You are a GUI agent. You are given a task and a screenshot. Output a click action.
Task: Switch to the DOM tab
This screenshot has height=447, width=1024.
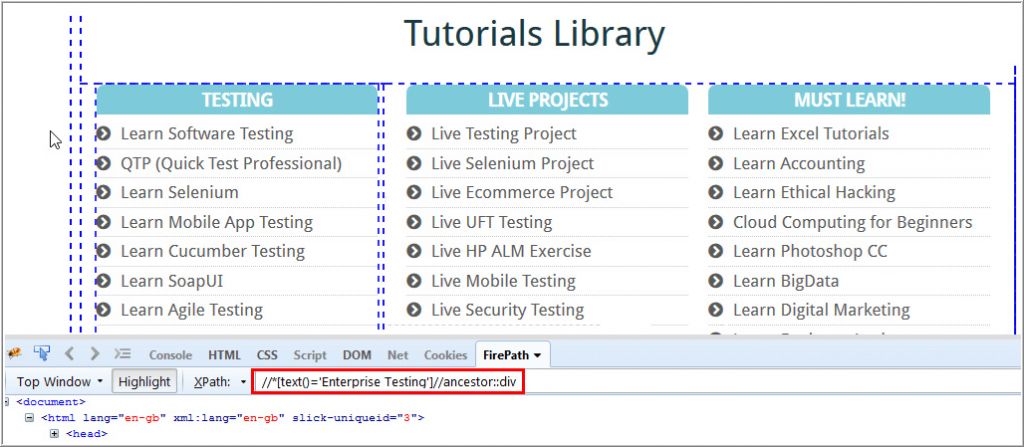point(357,356)
